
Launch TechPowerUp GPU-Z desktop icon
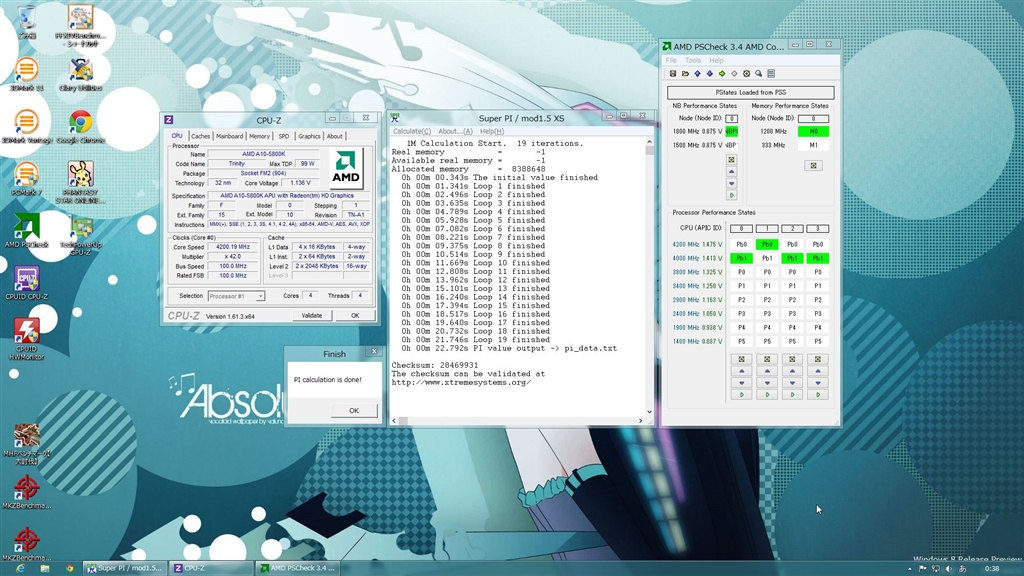click(81, 228)
